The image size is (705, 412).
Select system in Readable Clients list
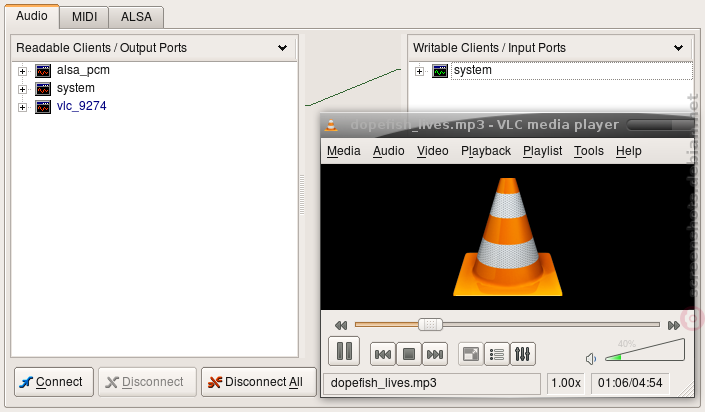tap(76, 89)
